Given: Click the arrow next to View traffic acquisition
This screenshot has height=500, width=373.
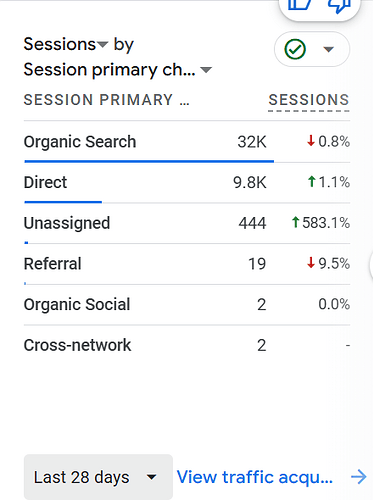Looking at the screenshot, I should pos(359,477).
